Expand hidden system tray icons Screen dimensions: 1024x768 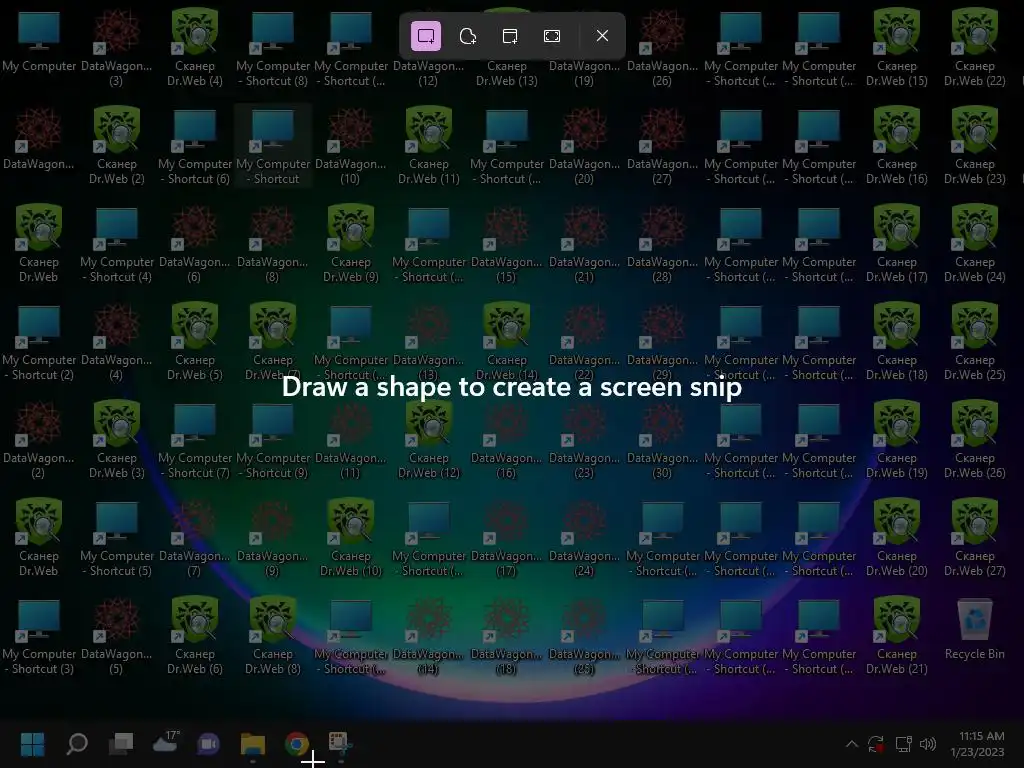coord(852,744)
